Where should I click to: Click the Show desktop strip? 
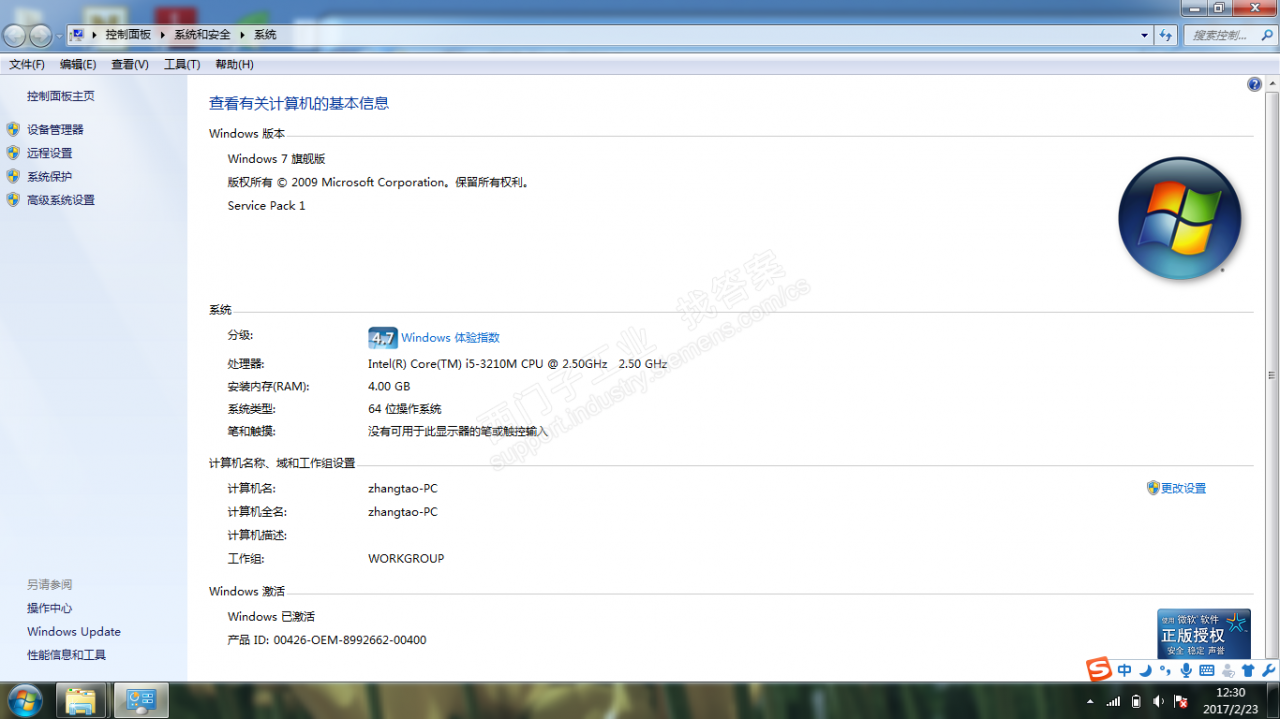pos(1273,700)
